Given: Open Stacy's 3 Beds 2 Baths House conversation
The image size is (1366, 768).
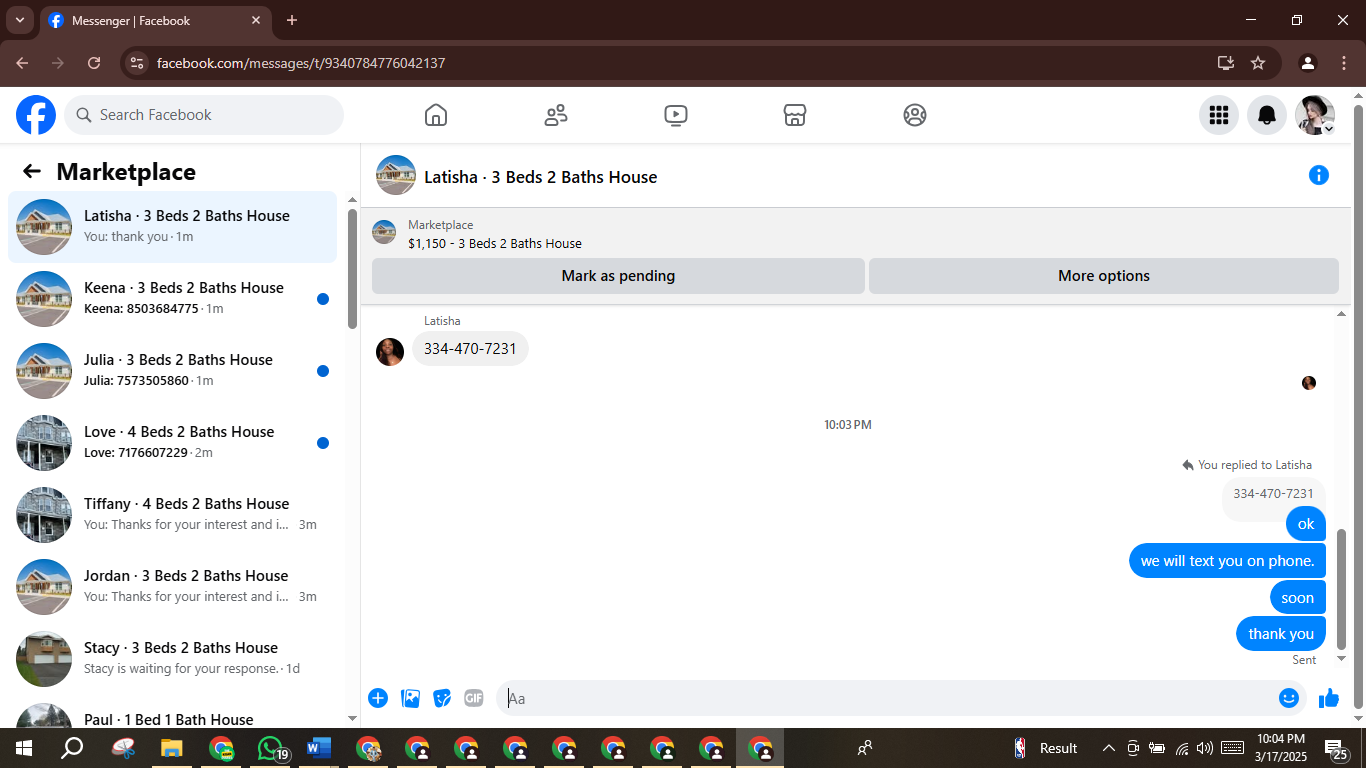Looking at the screenshot, I should coord(173,659).
